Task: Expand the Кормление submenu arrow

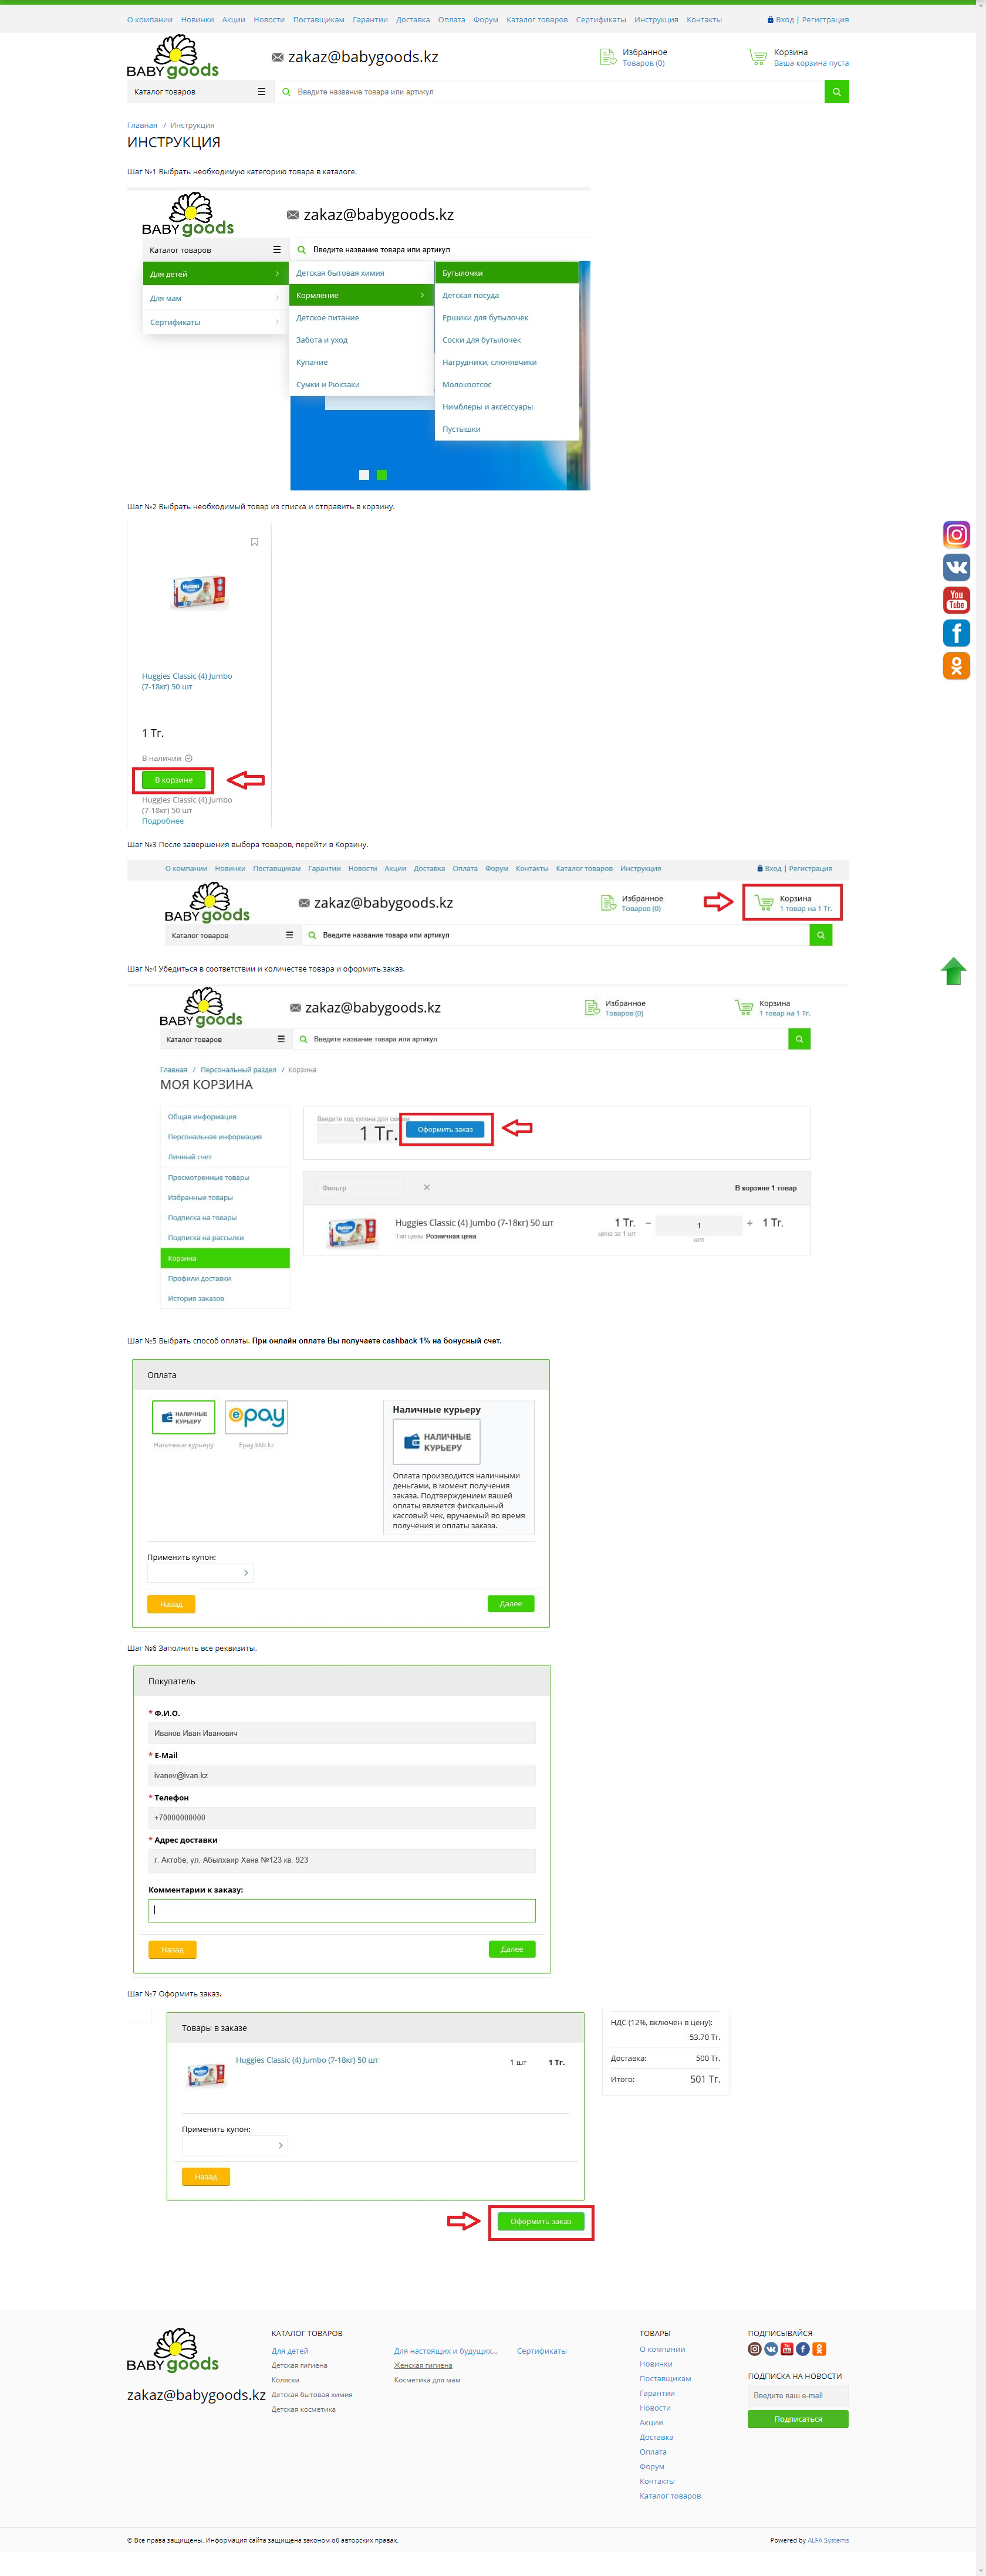Action: tap(422, 295)
